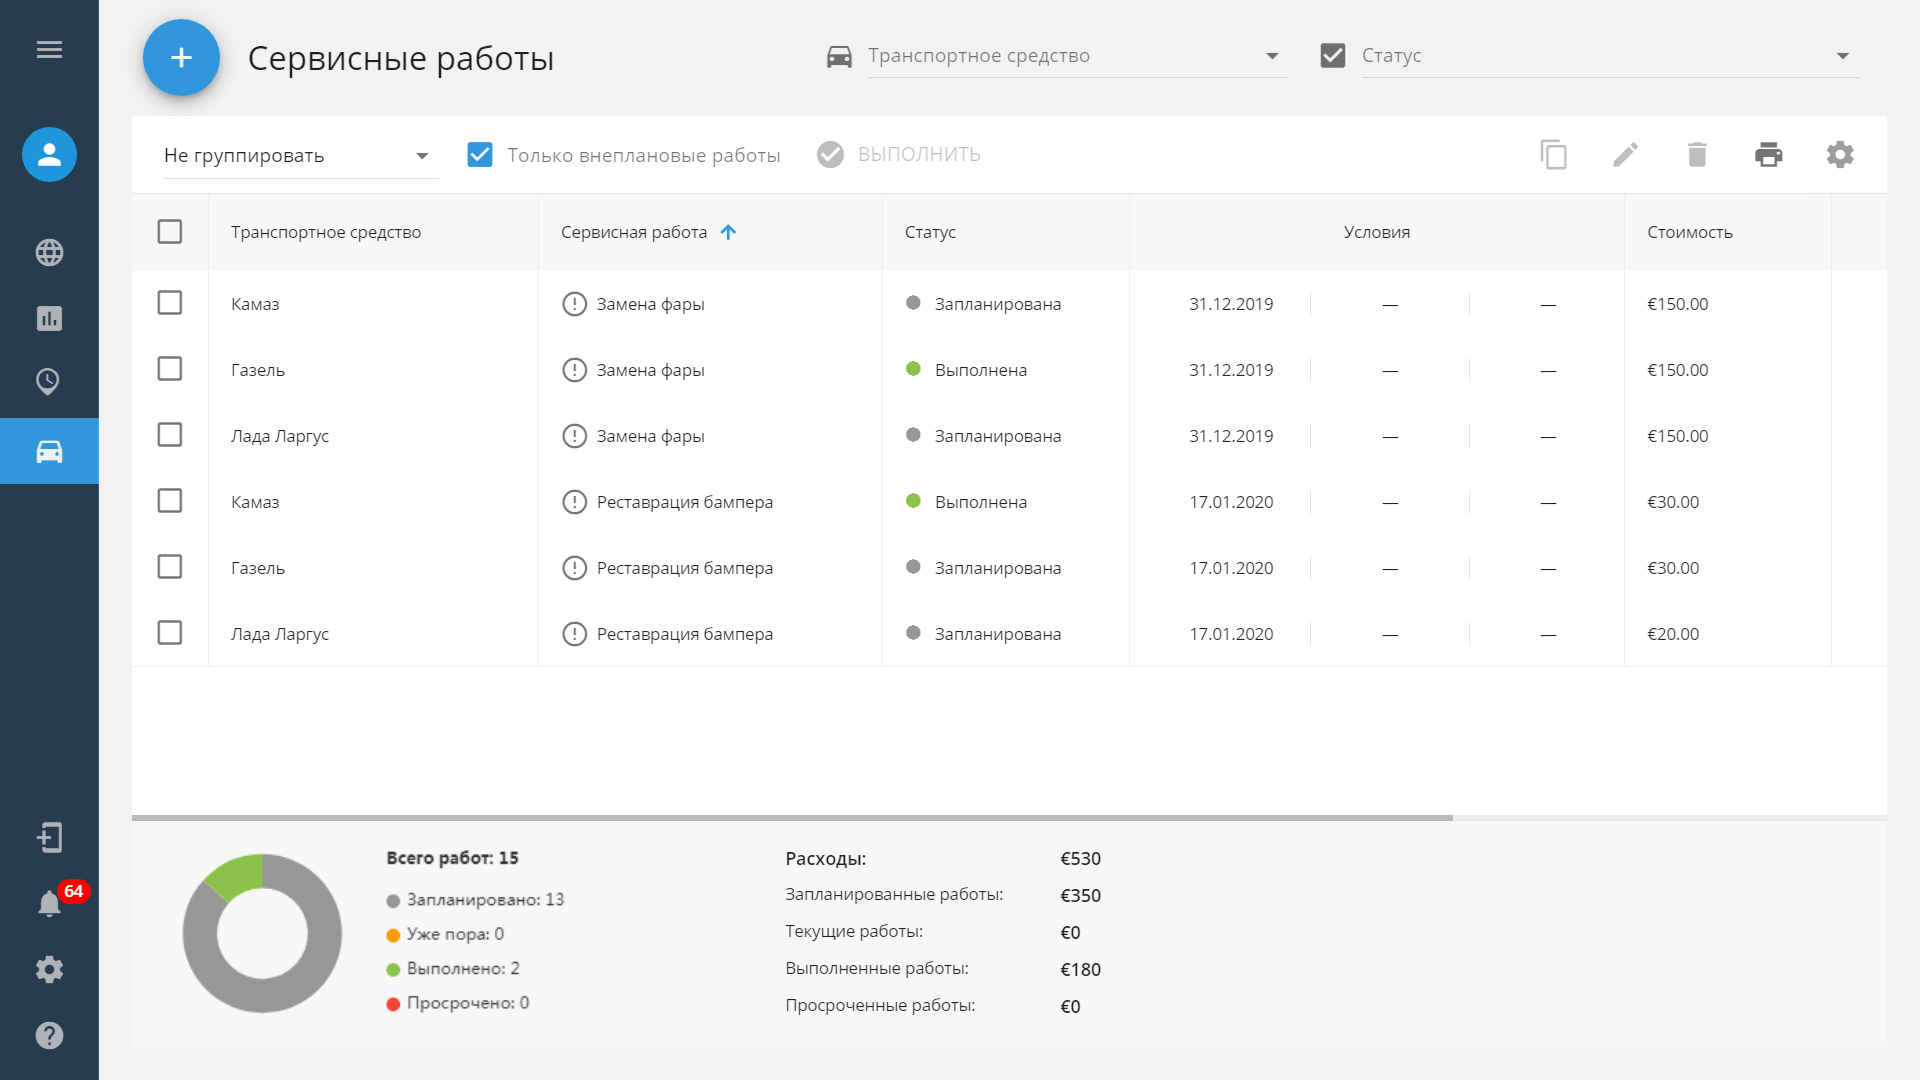The width and height of the screenshot is (1920, 1080).
Task: Click the Уже пора: 0 legend entry
Action: click(446, 934)
